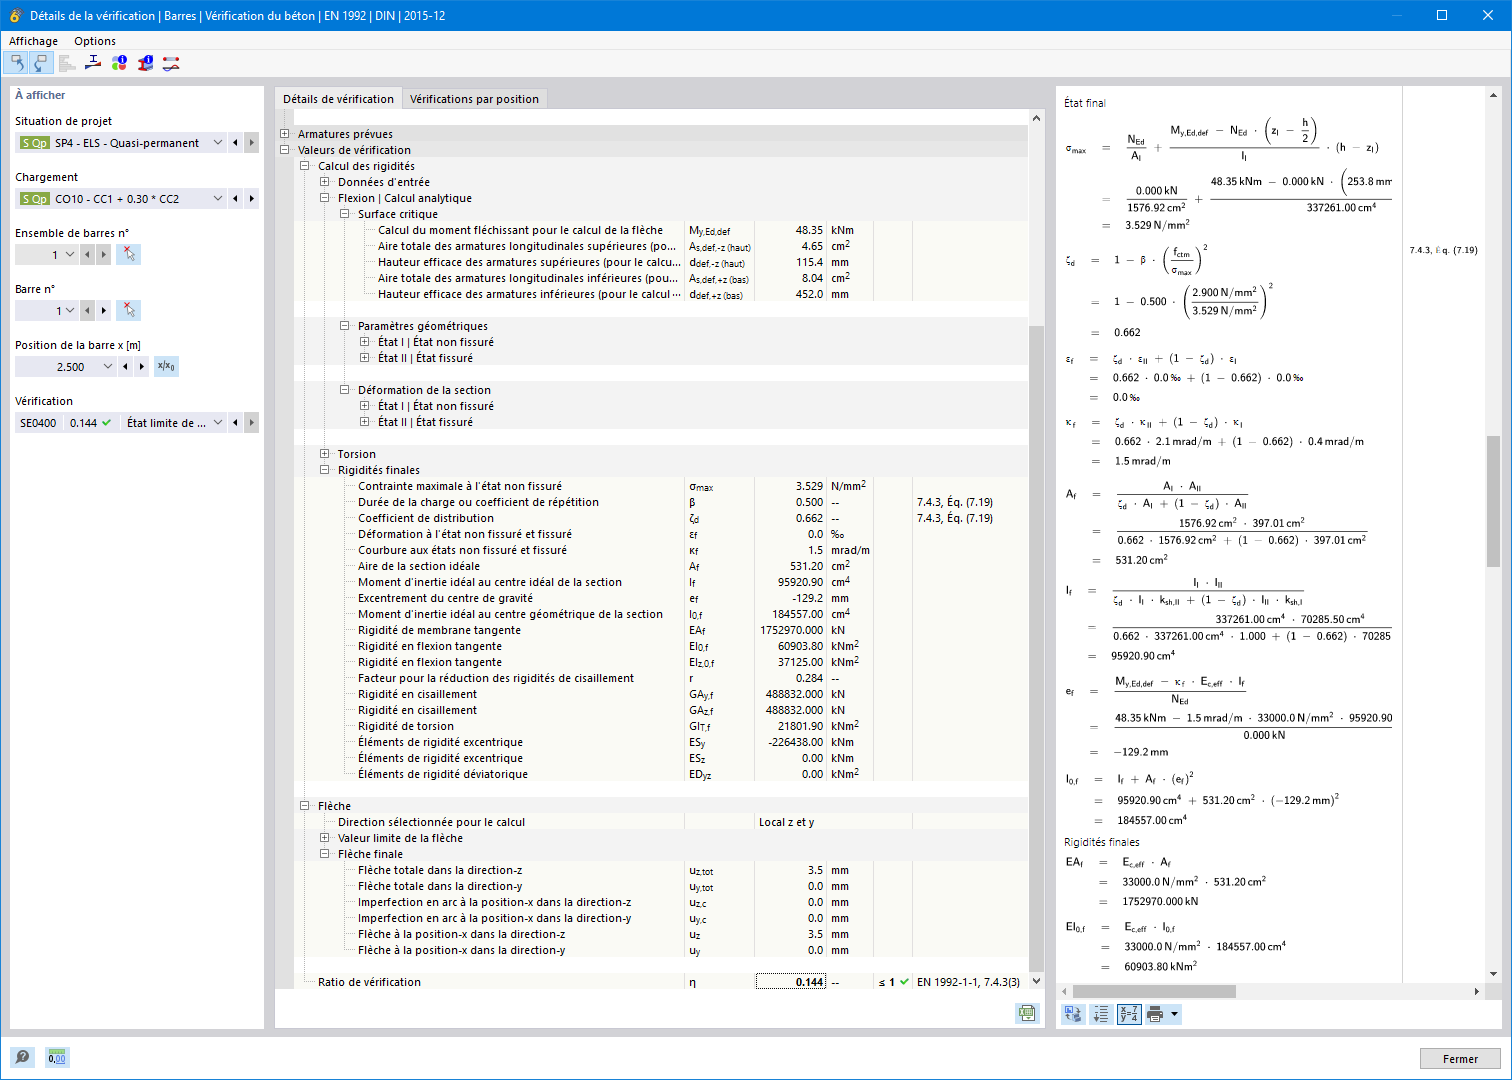
Task: Collapse the Flèche section
Action: pyautogui.click(x=305, y=806)
